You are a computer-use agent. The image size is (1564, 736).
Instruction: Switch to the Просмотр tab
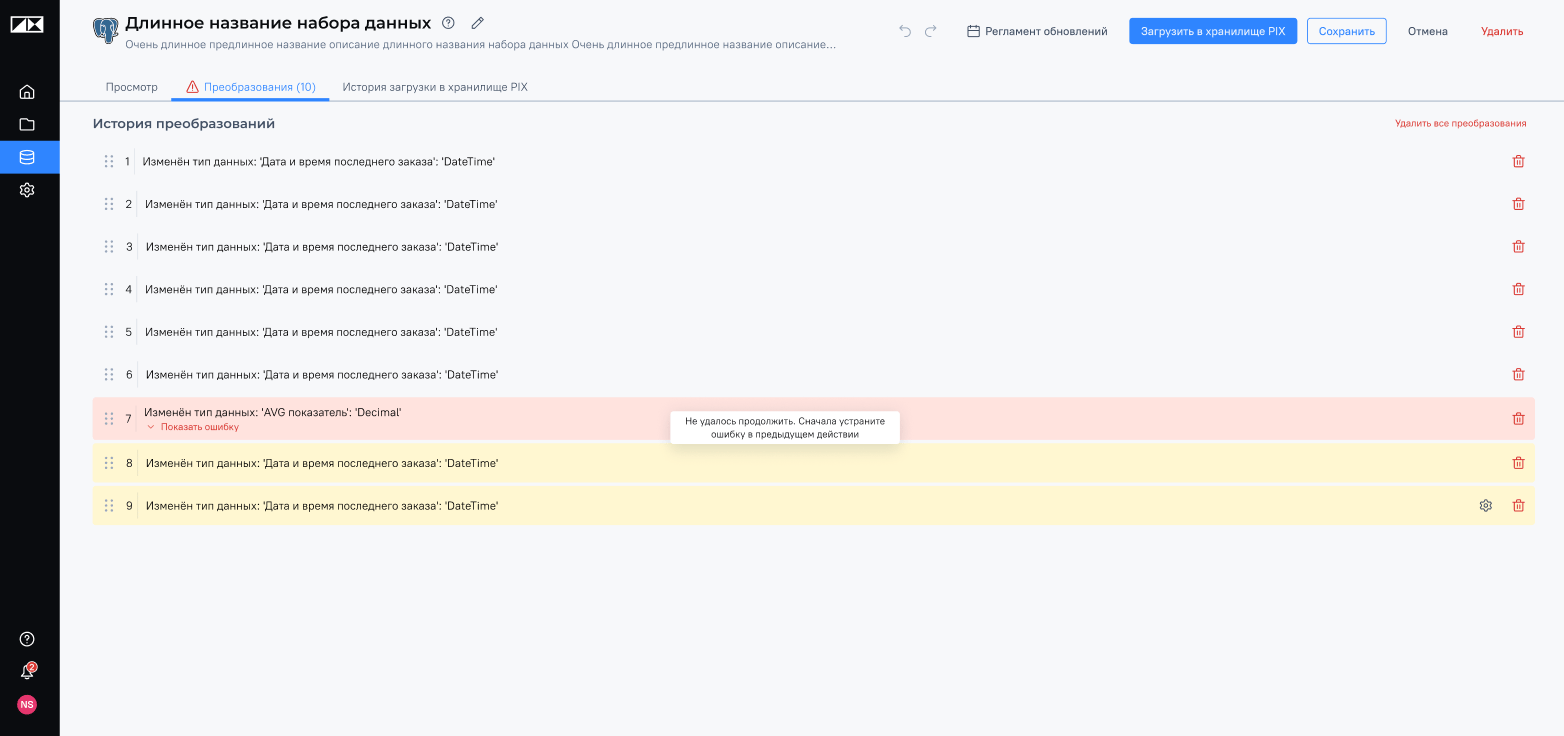click(x=132, y=87)
